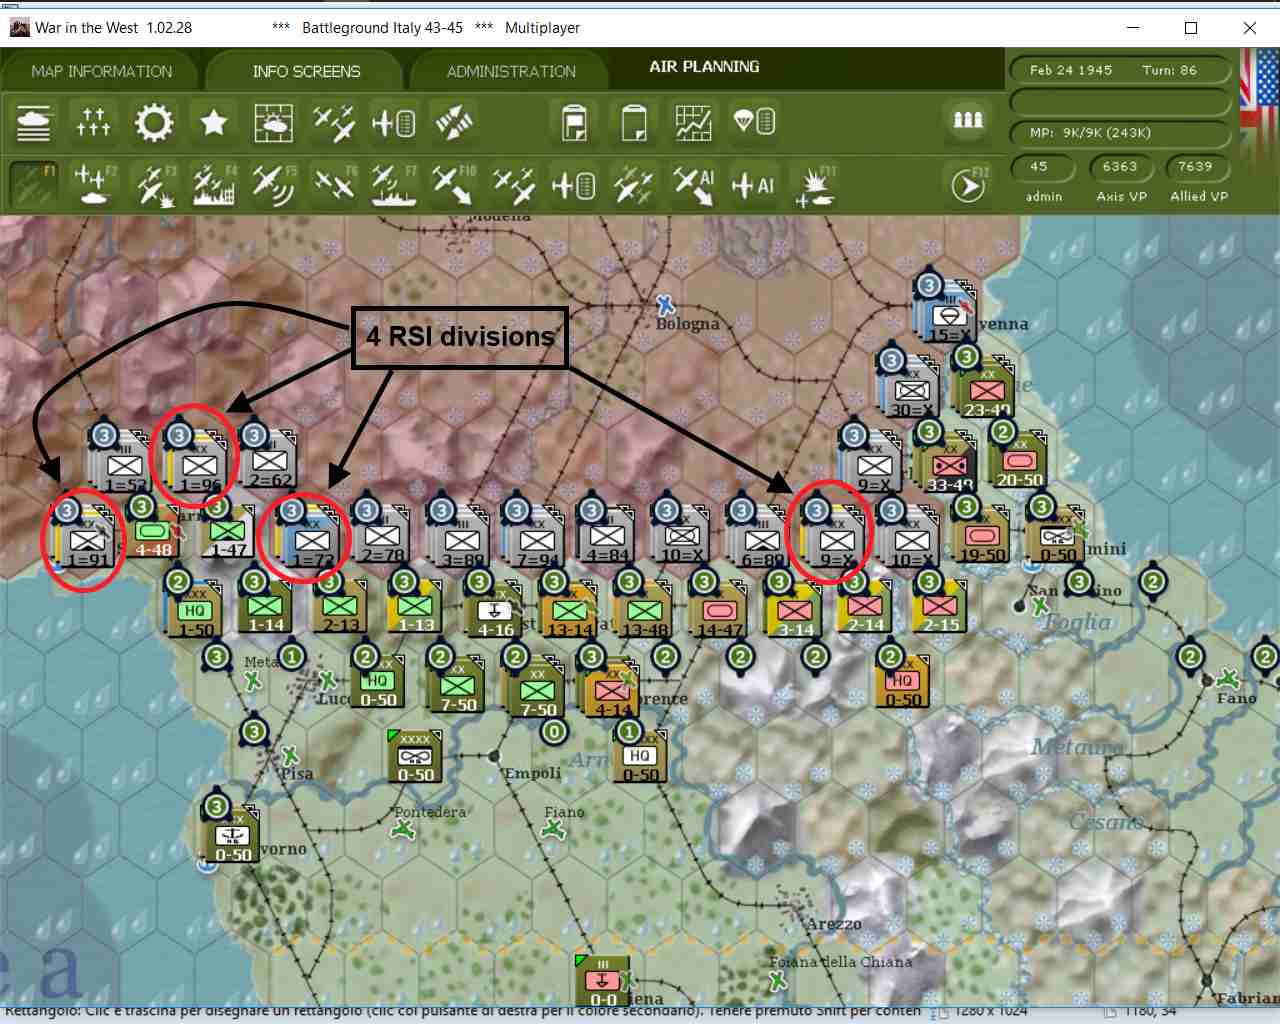Click the admin points value 45
1280x1024 pixels.
tap(1040, 167)
